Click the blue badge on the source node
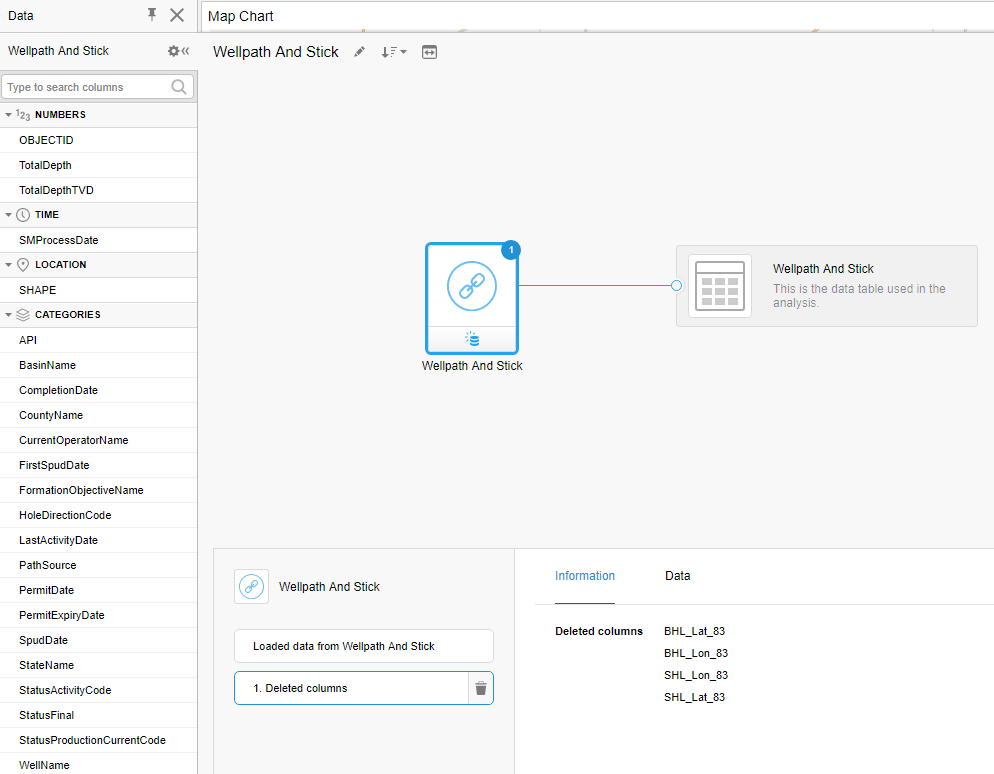This screenshot has width=994, height=774. tap(511, 250)
